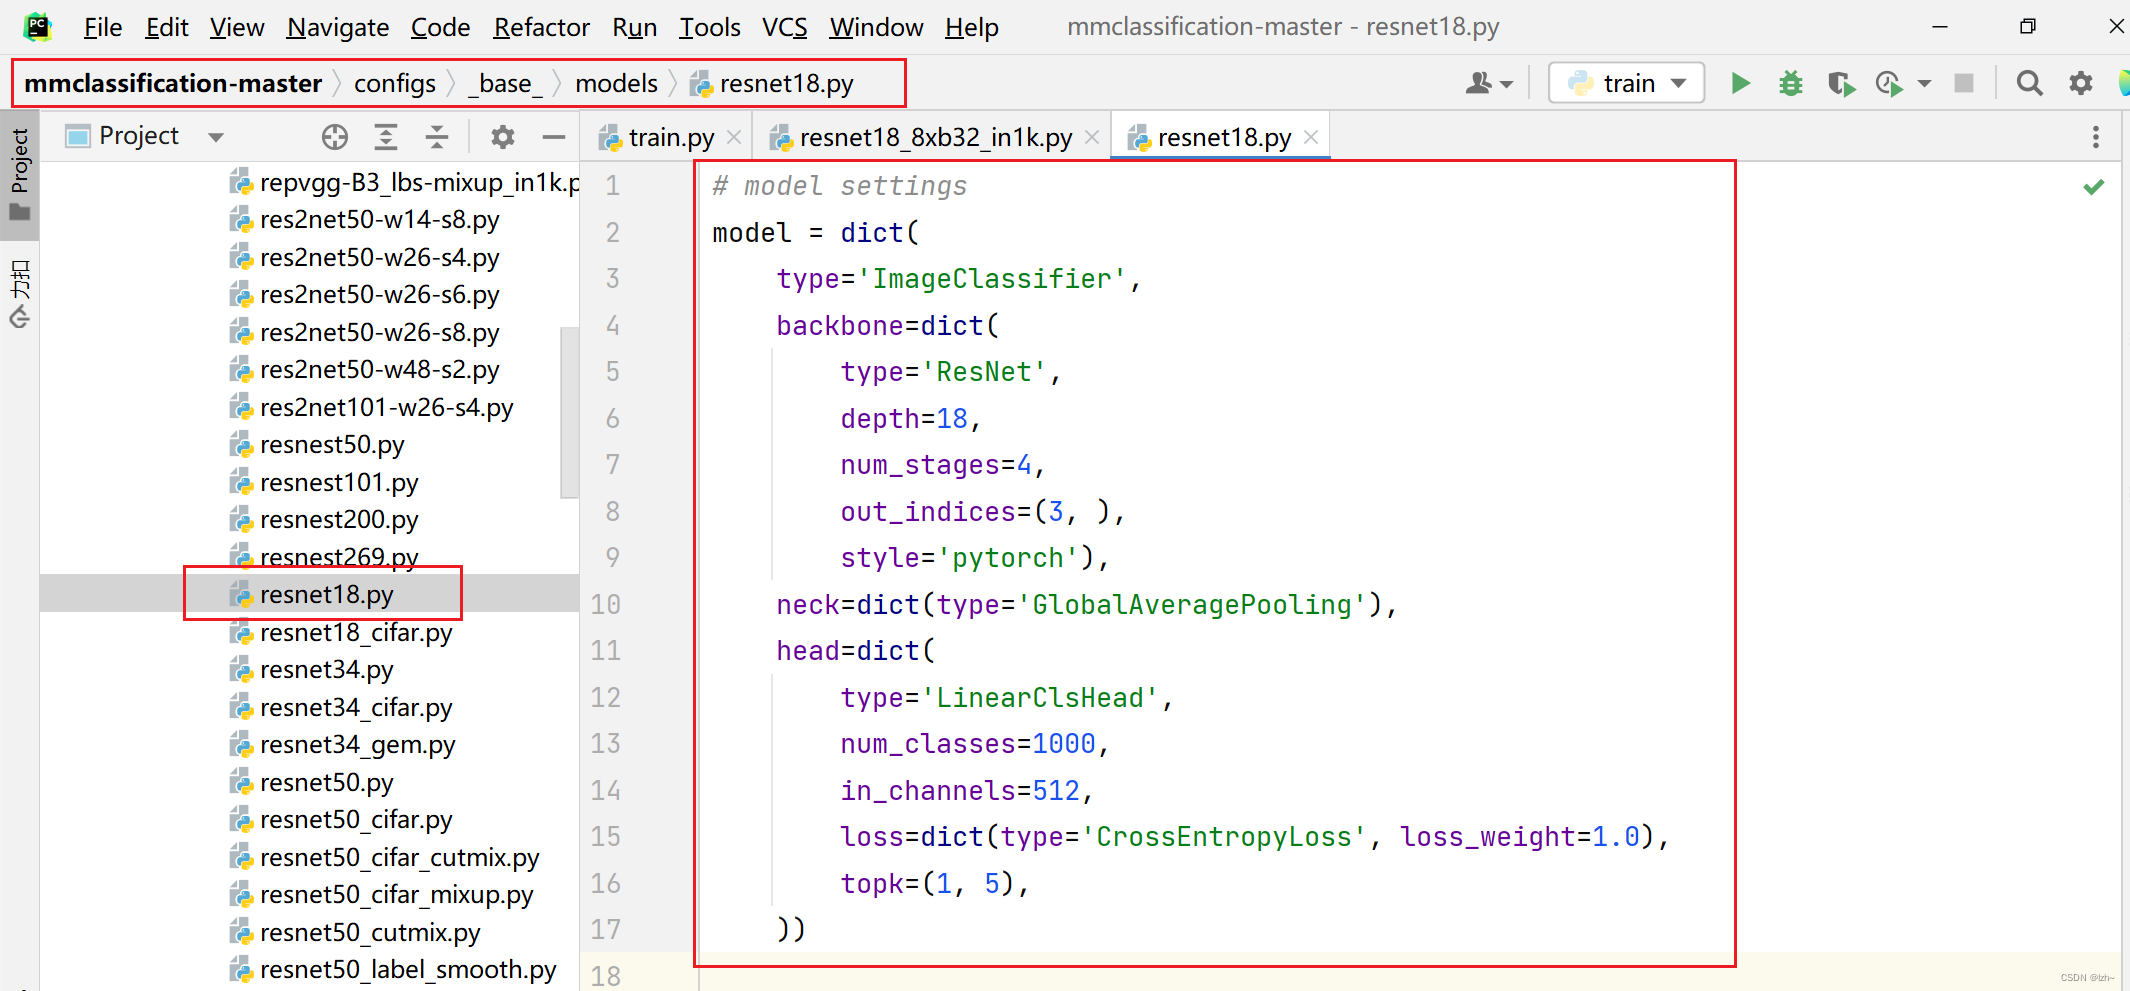The width and height of the screenshot is (2130, 991).
Task: Open the Help menu
Action: click(971, 27)
